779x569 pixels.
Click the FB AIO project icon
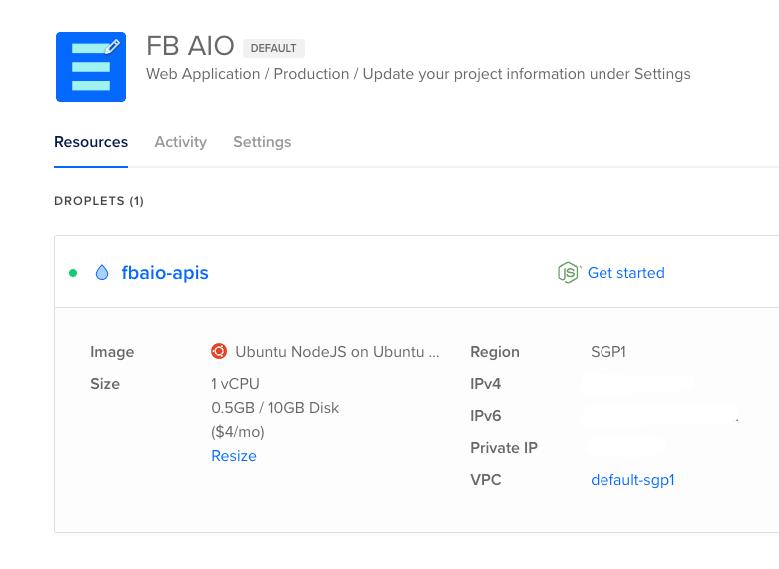click(x=91, y=67)
